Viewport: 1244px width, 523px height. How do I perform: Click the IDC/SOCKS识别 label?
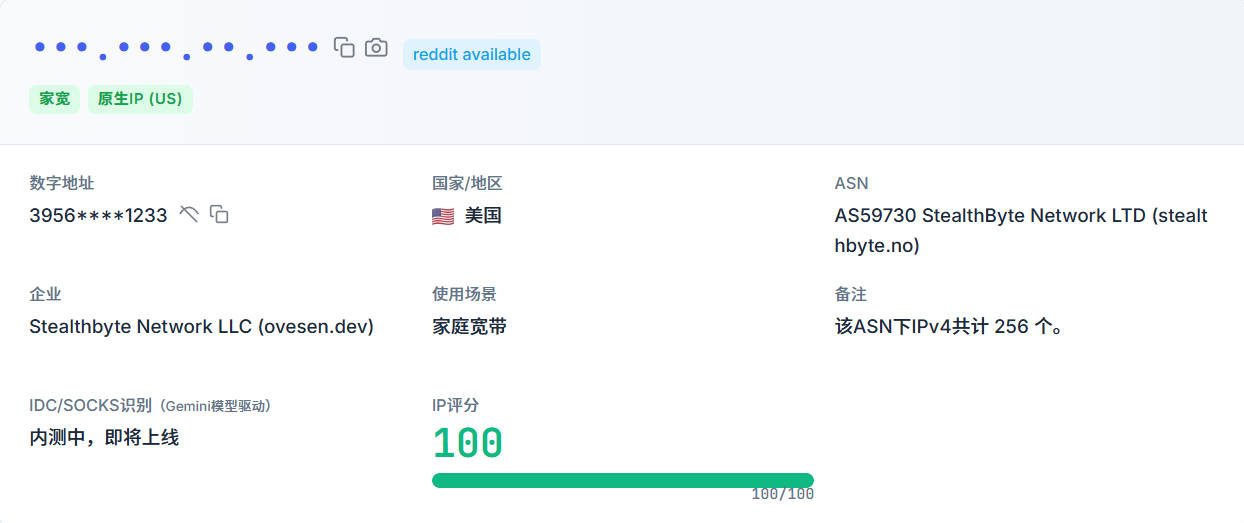point(90,406)
